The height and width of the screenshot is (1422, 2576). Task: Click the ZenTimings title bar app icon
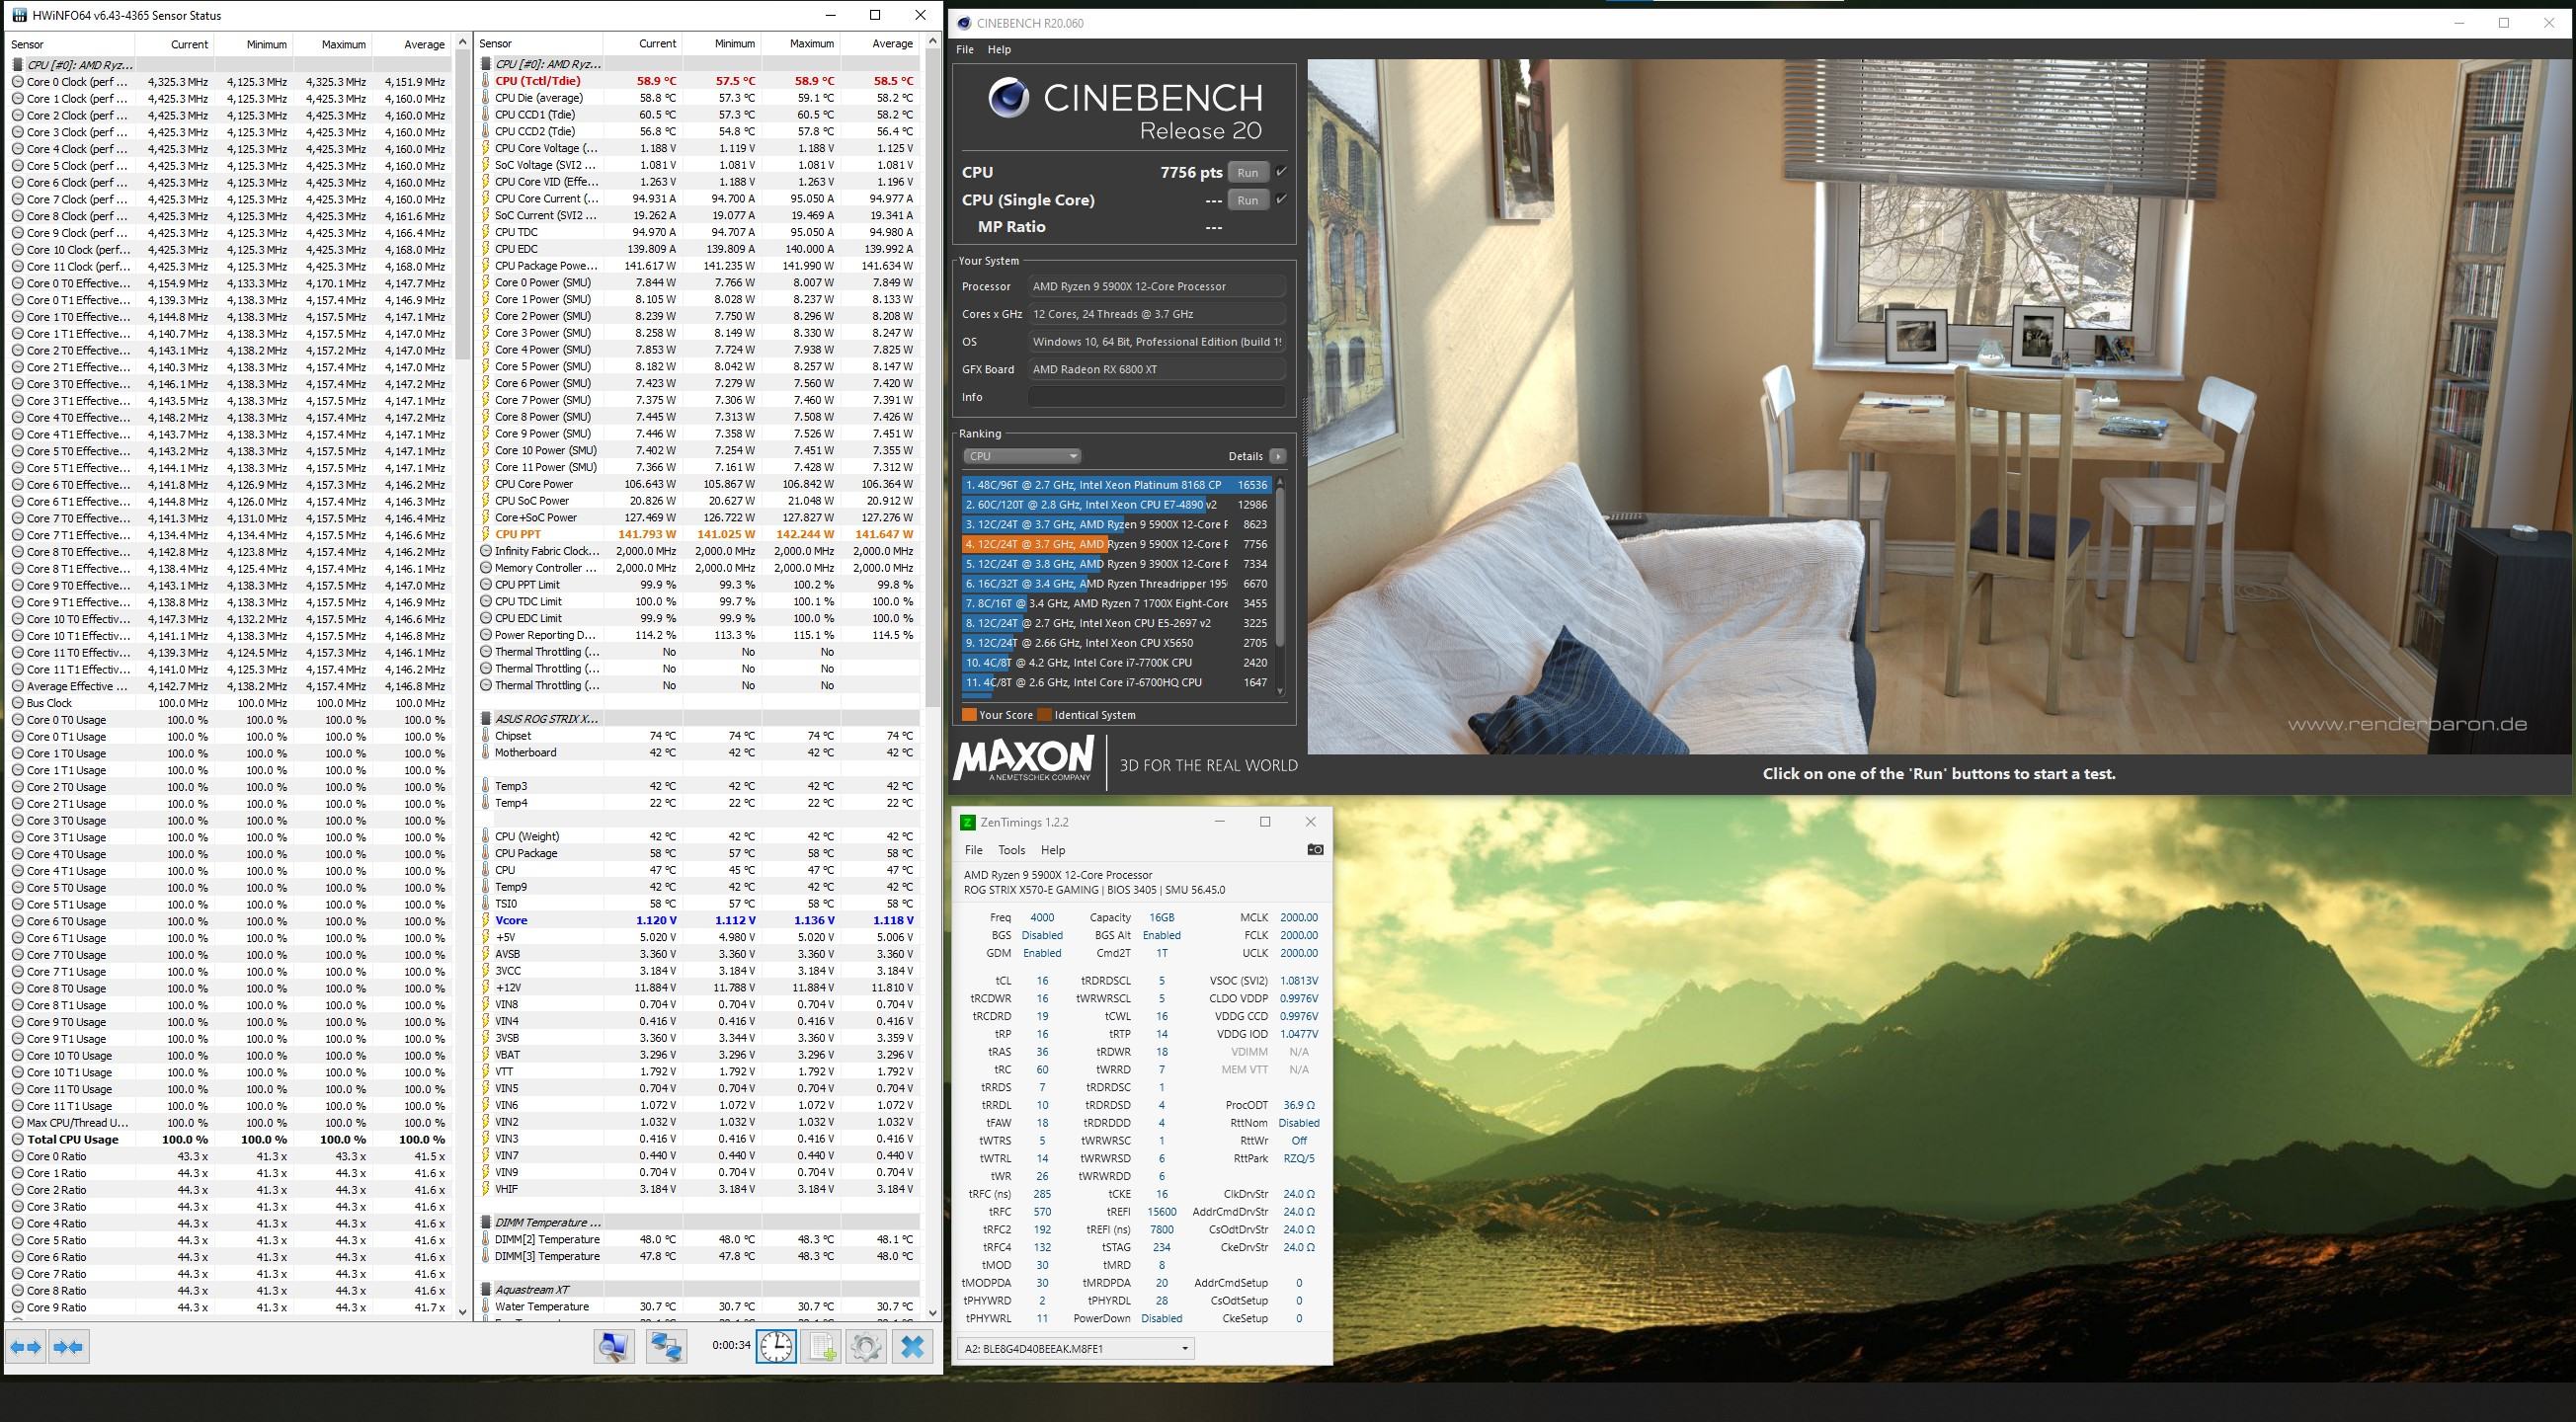point(967,822)
